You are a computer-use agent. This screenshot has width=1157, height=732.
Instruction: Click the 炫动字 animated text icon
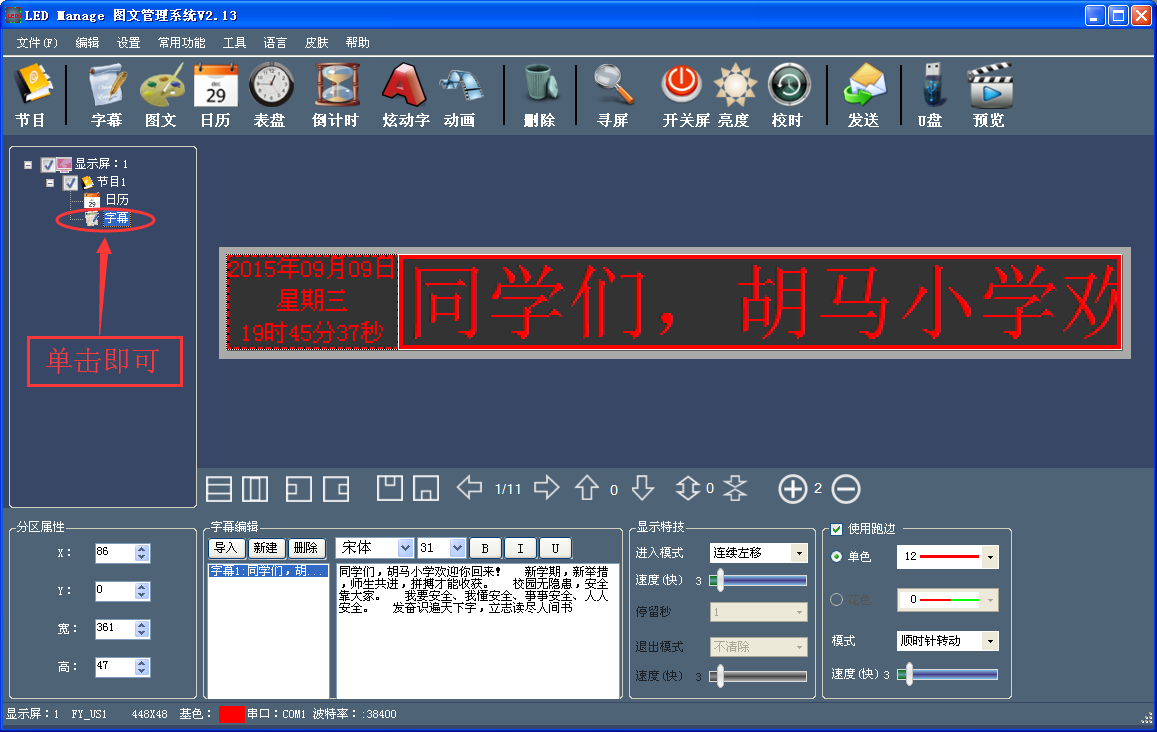405,87
